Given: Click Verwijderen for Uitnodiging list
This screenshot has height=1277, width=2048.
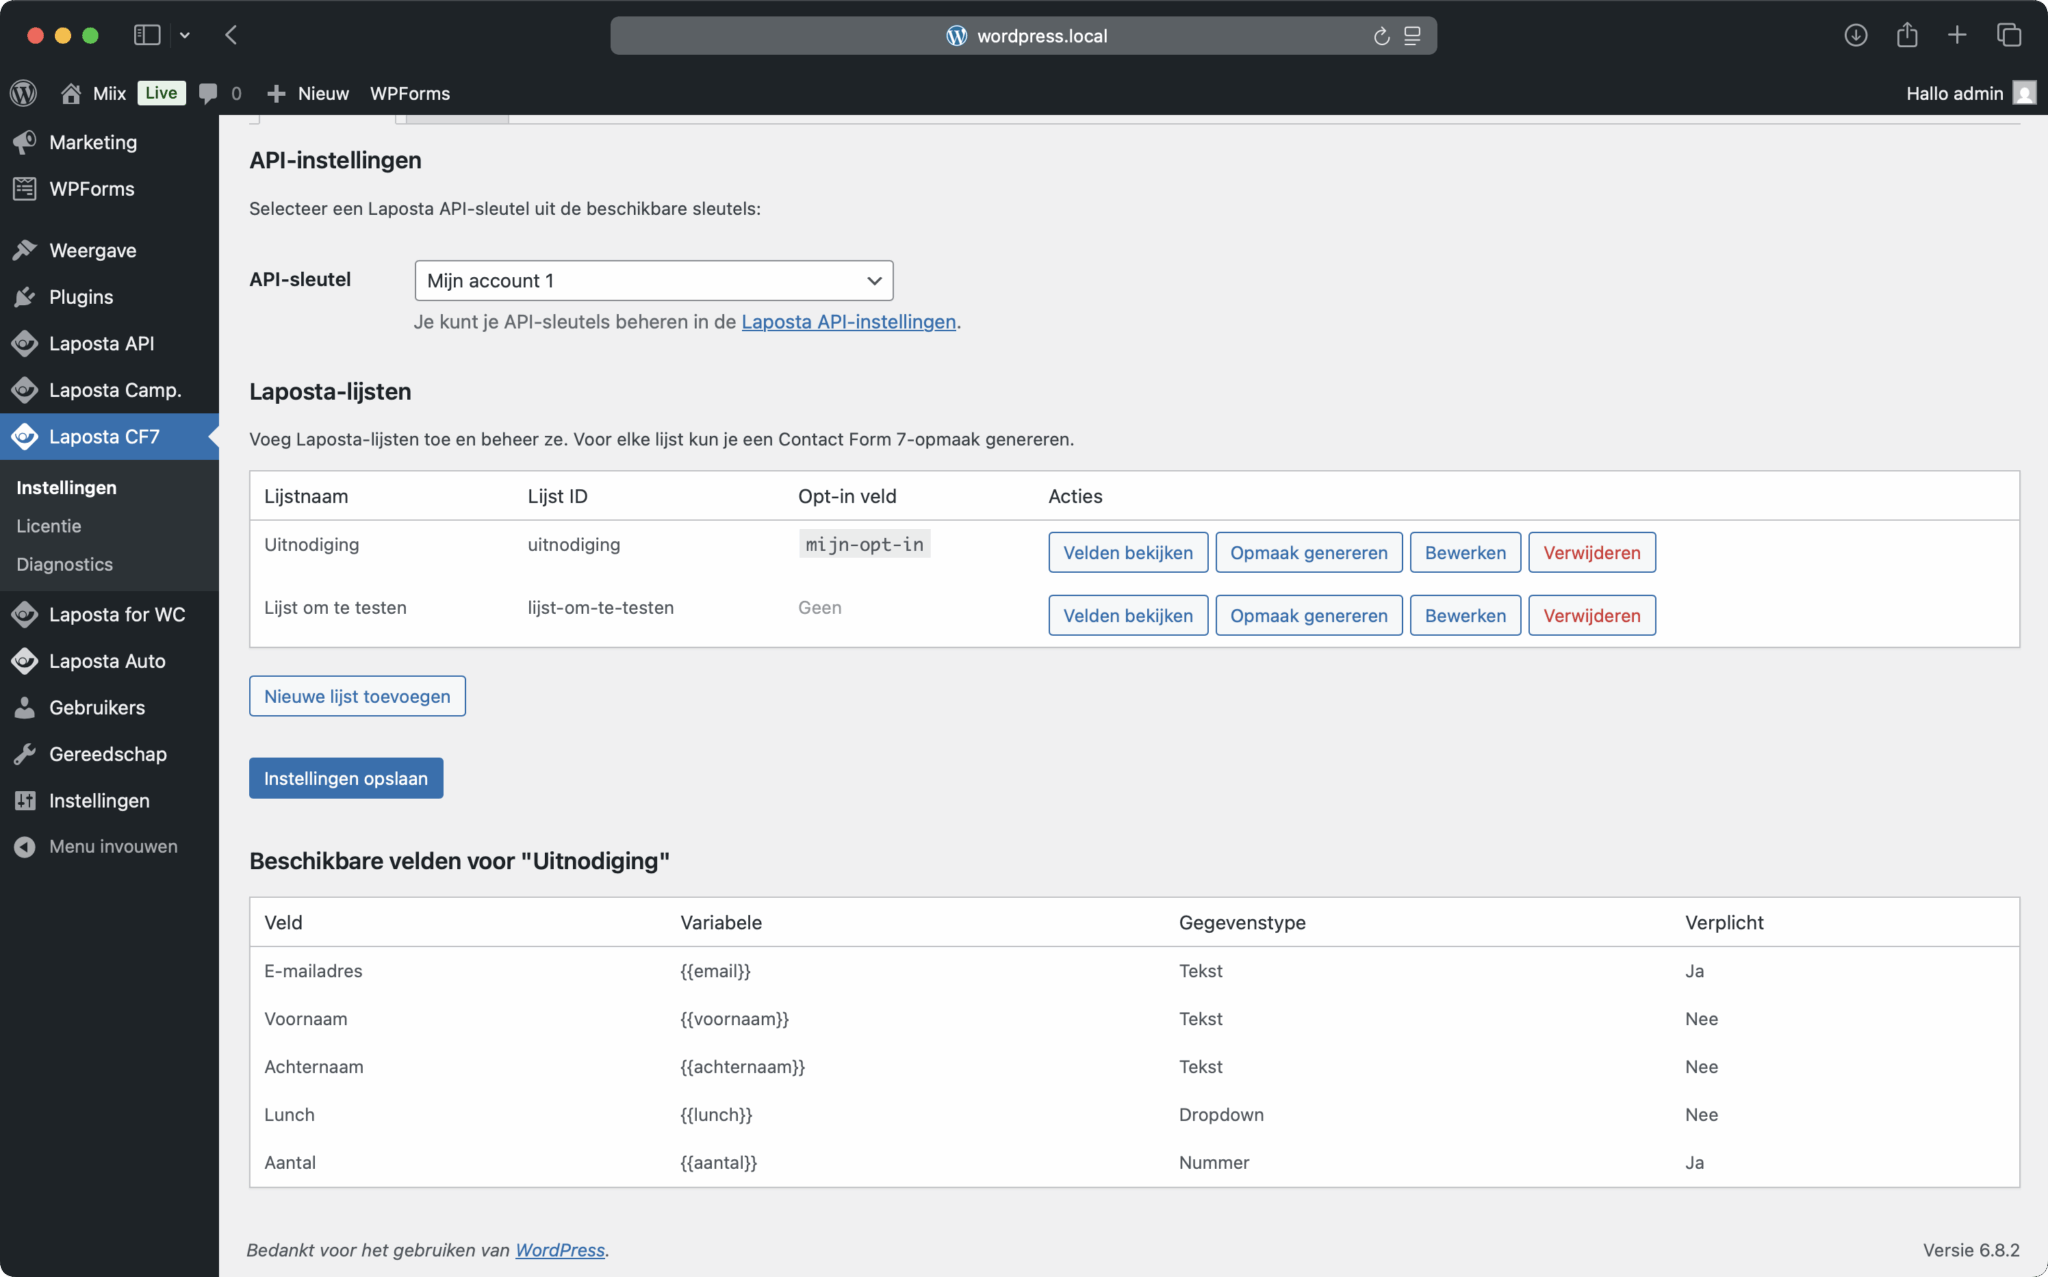Looking at the screenshot, I should 1592,552.
